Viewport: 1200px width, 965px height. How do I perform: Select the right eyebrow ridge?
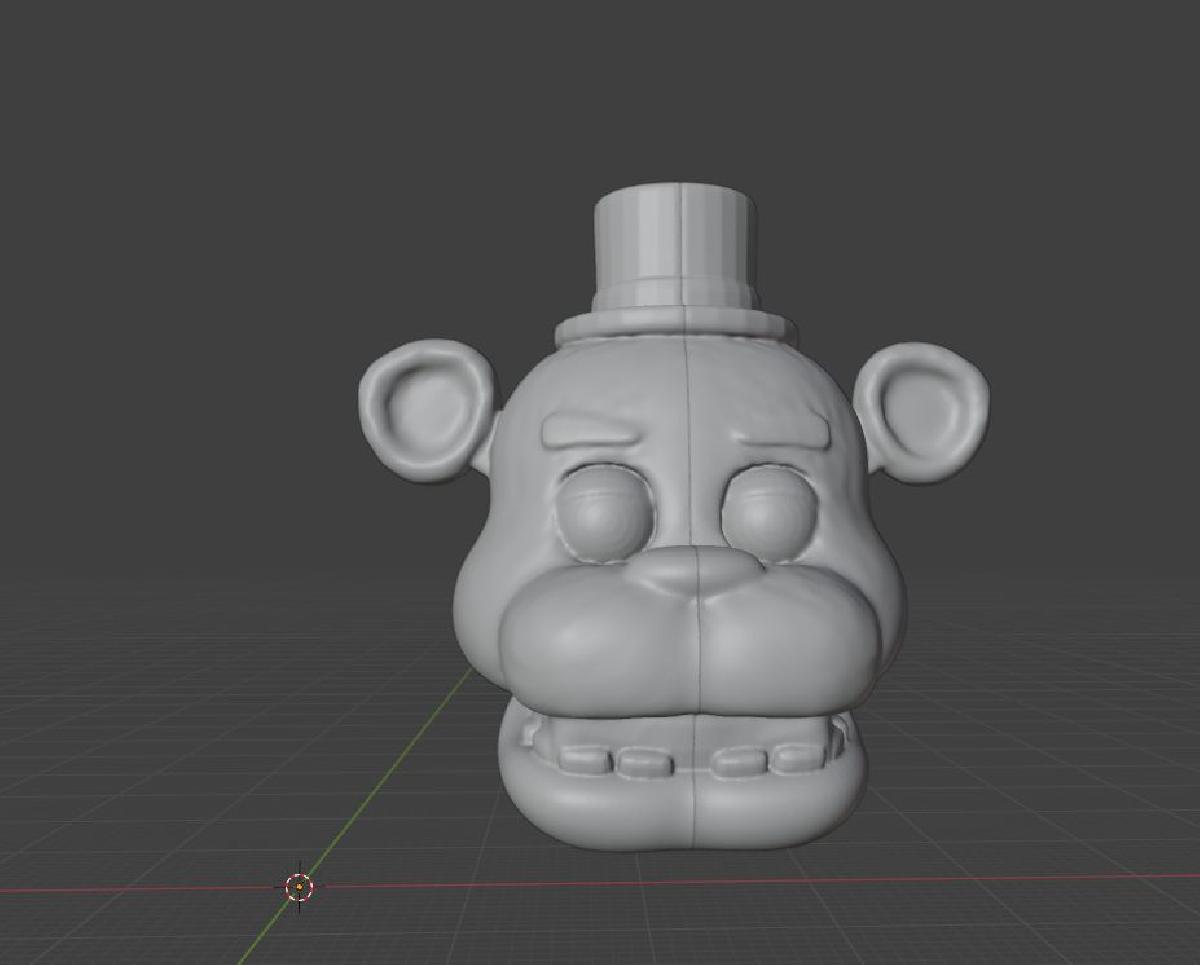click(x=790, y=430)
